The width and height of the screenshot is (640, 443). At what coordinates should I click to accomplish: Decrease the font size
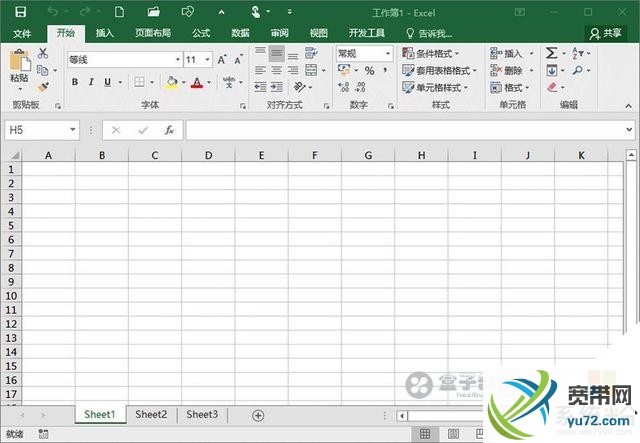point(238,60)
